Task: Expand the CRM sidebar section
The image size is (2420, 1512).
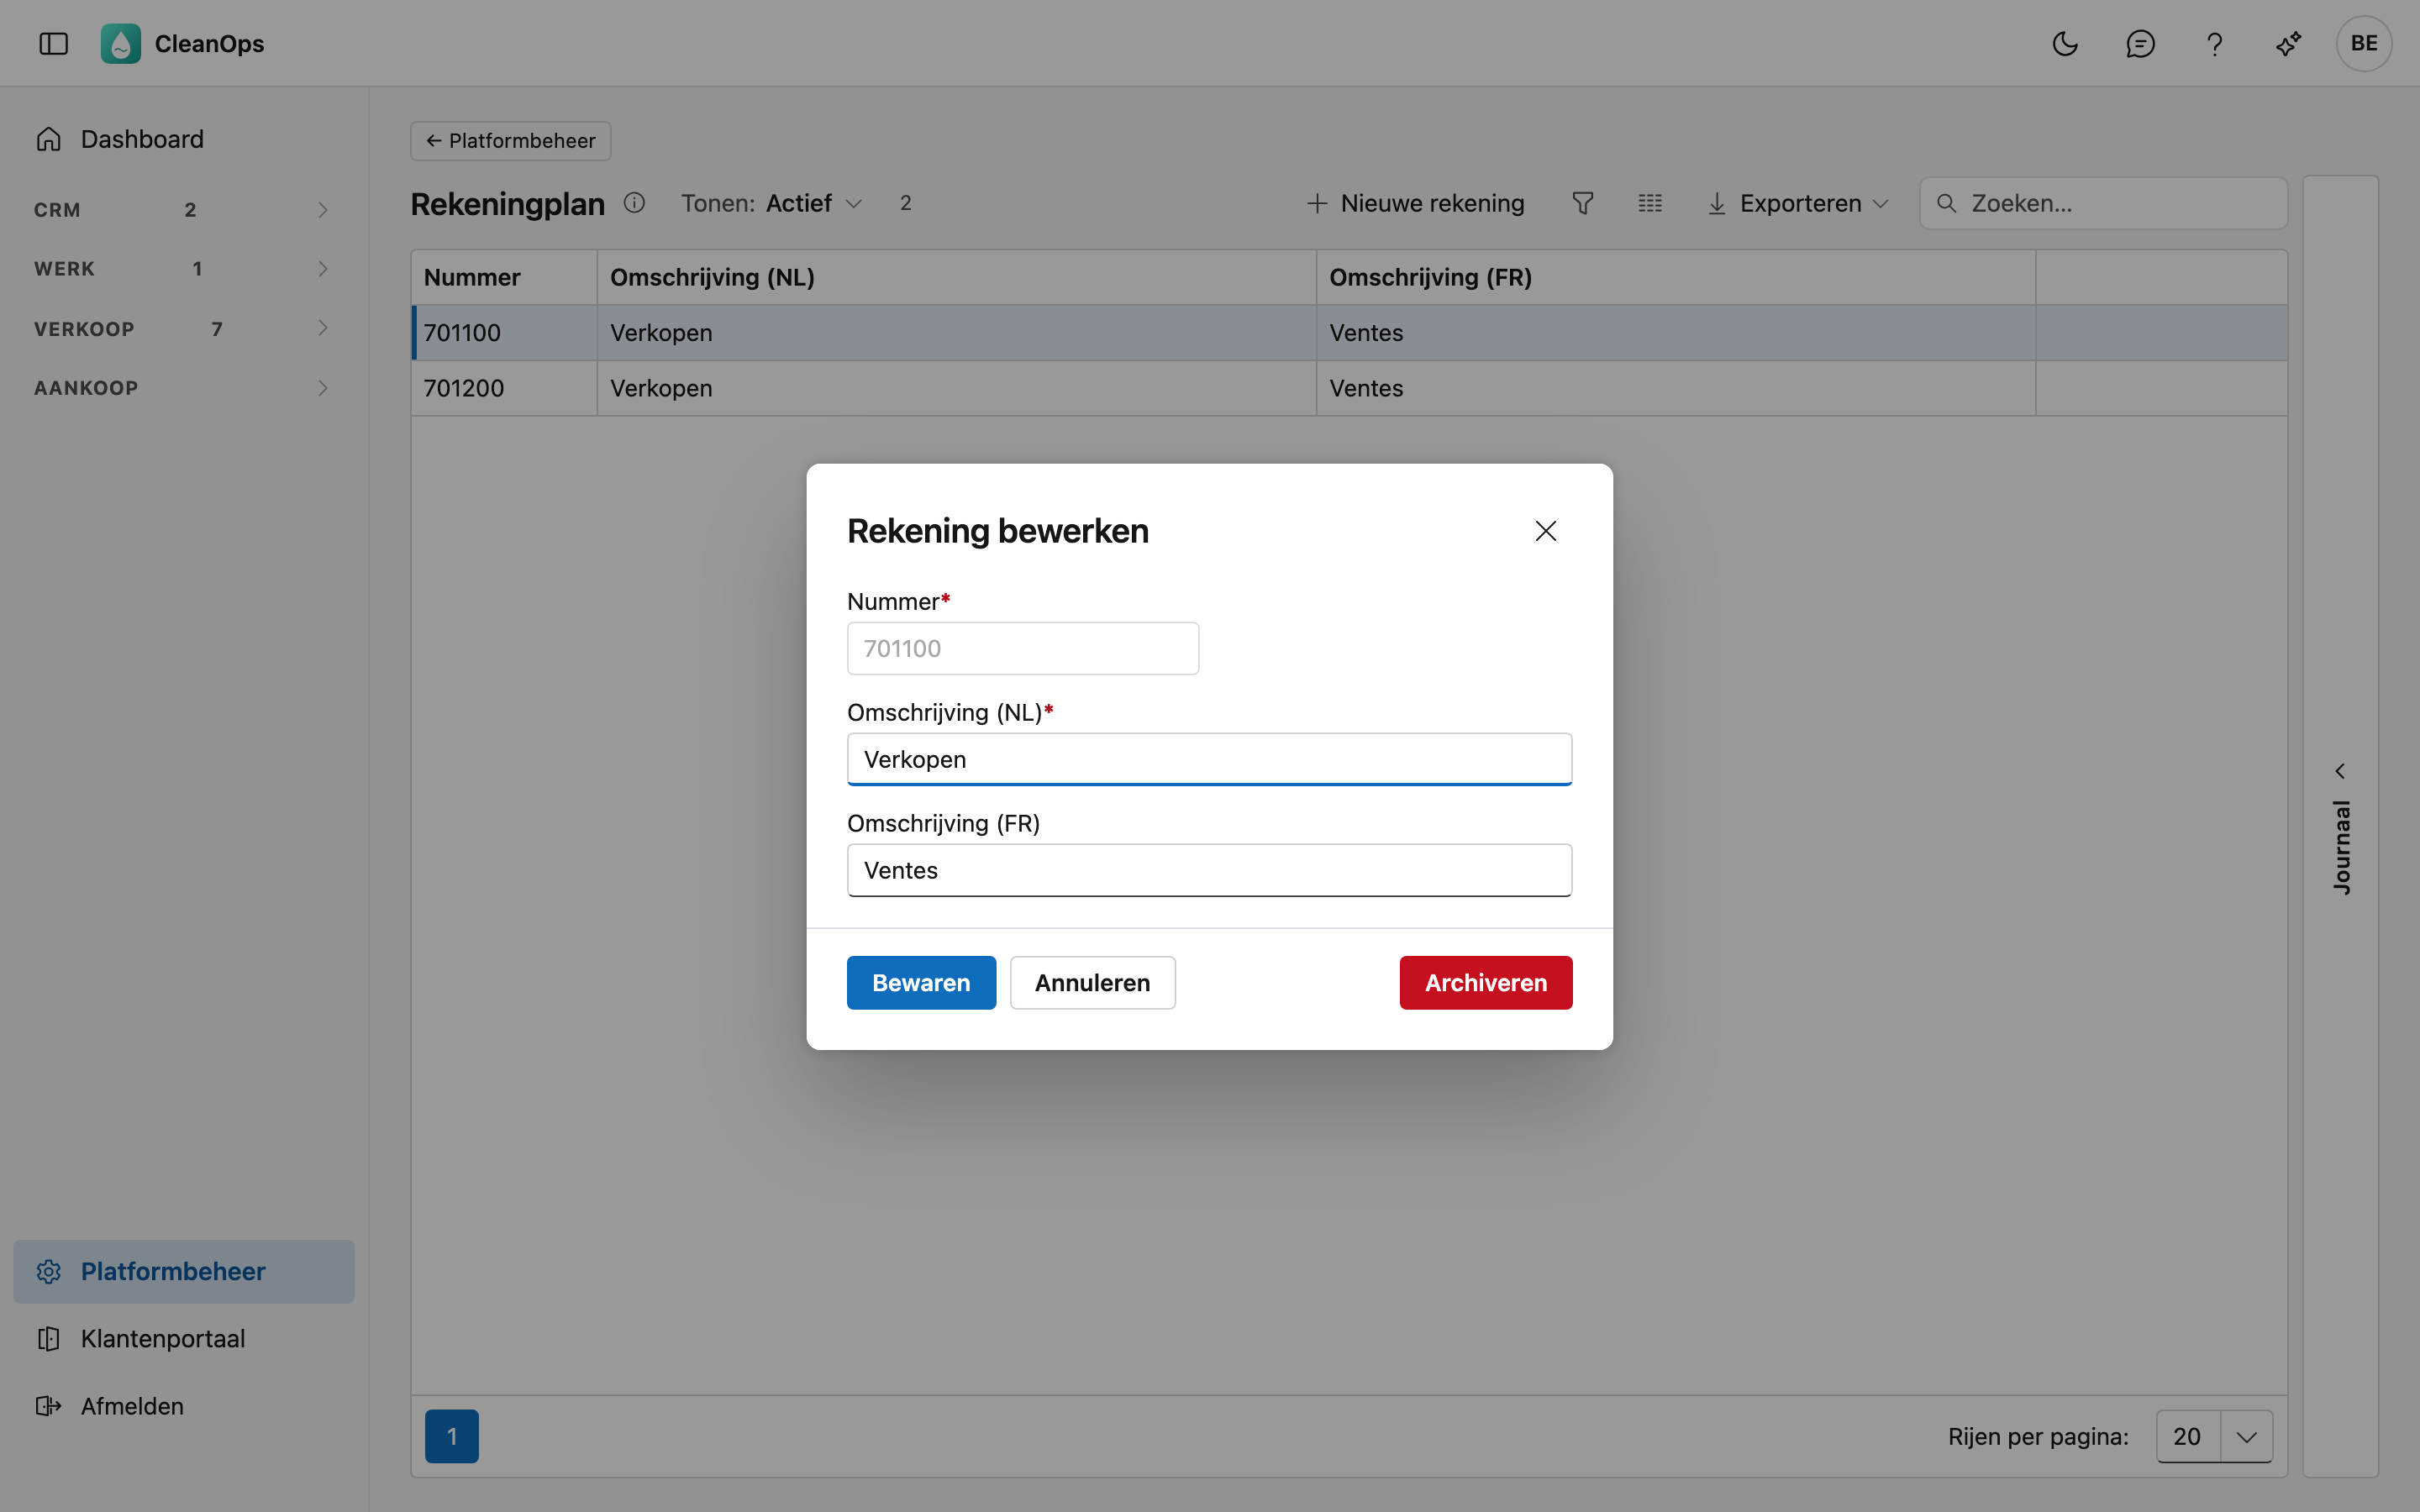Action: (183, 210)
